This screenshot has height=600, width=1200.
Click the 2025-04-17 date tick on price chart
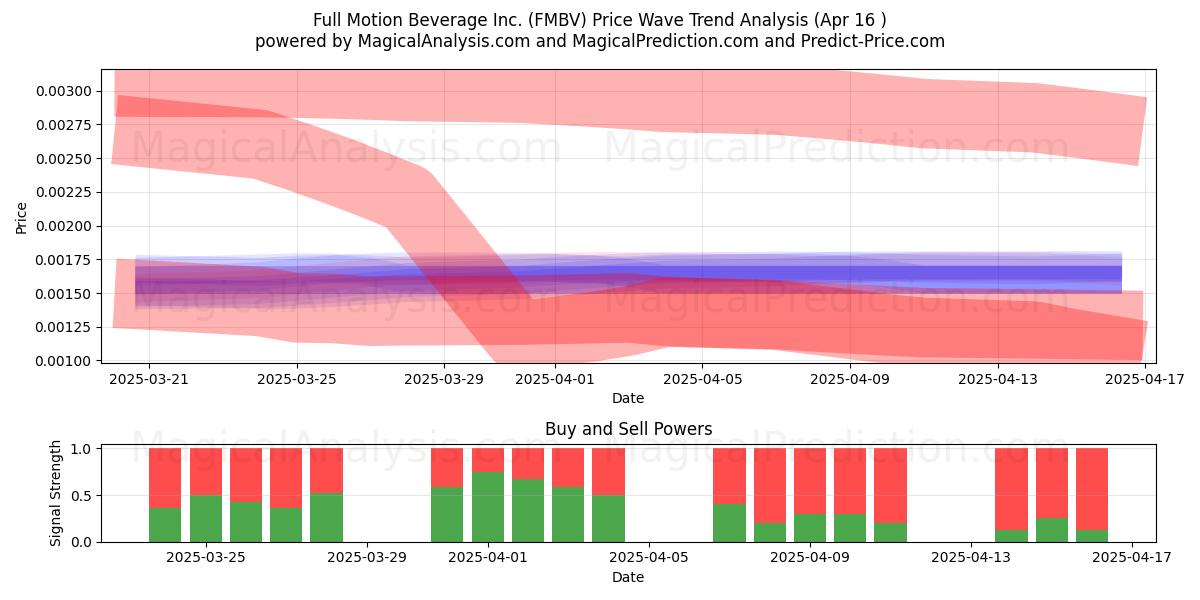coord(1146,379)
